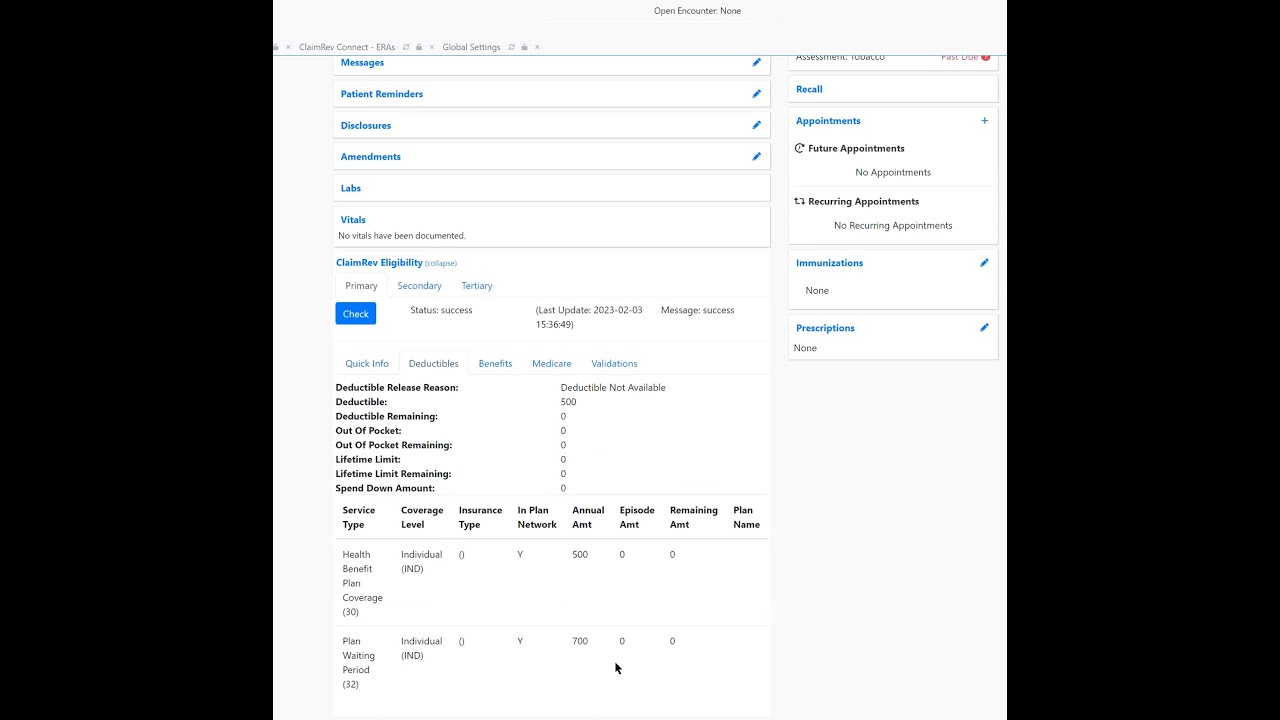Click the Service Type column header
This screenshot has height=720, width=1280.
tap(359, 517)
